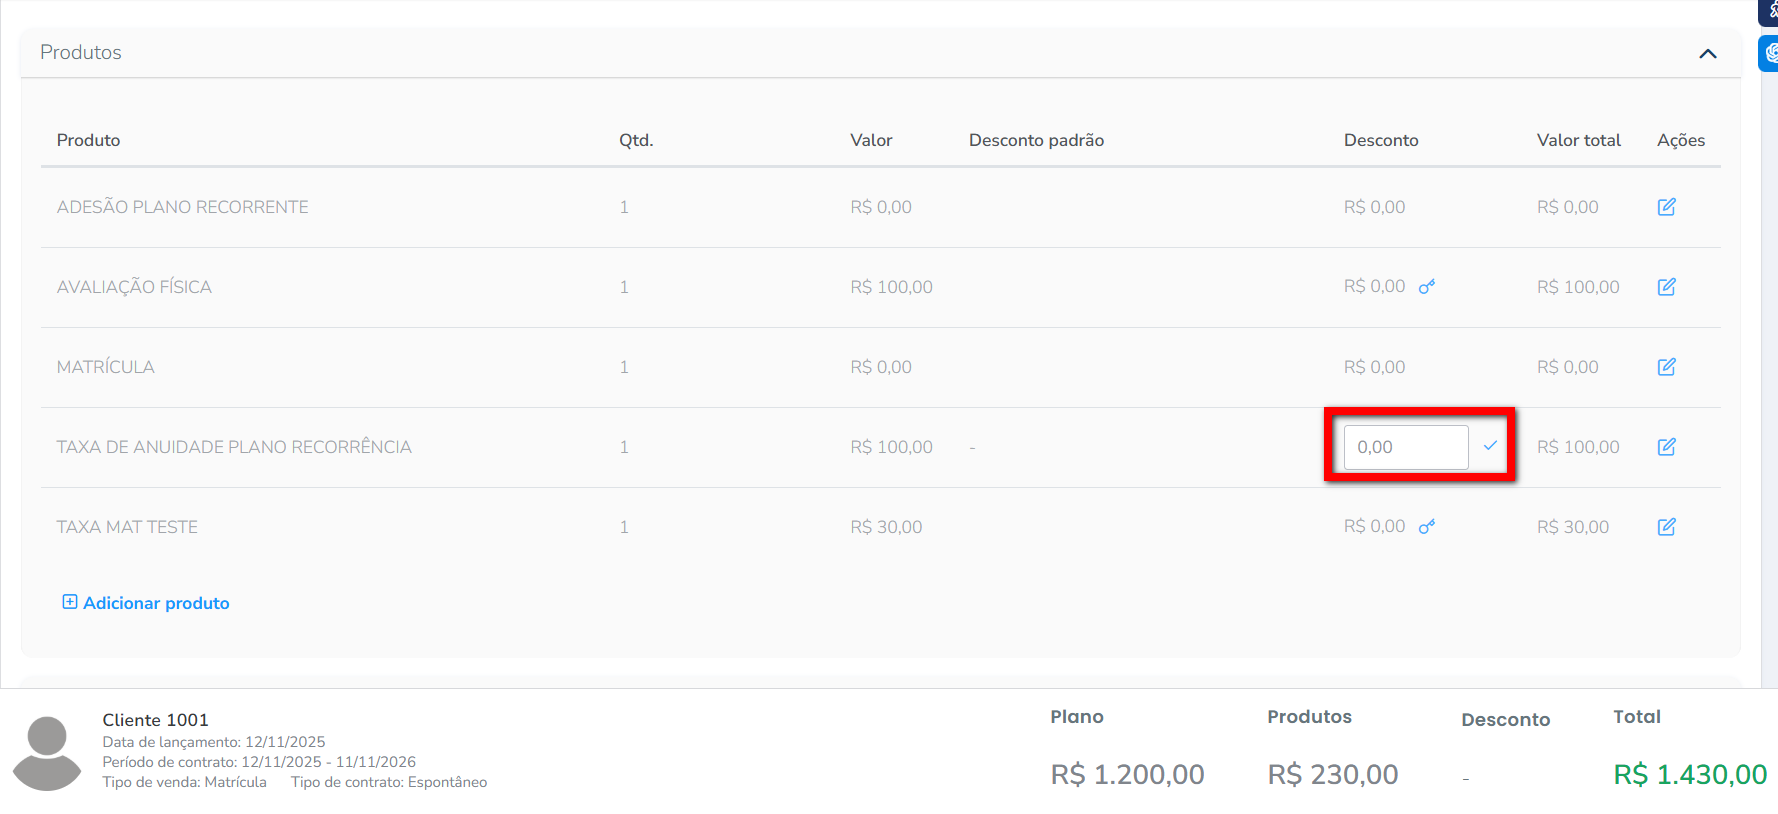
Task: Click the Produto column header
Action: [88, 140]
